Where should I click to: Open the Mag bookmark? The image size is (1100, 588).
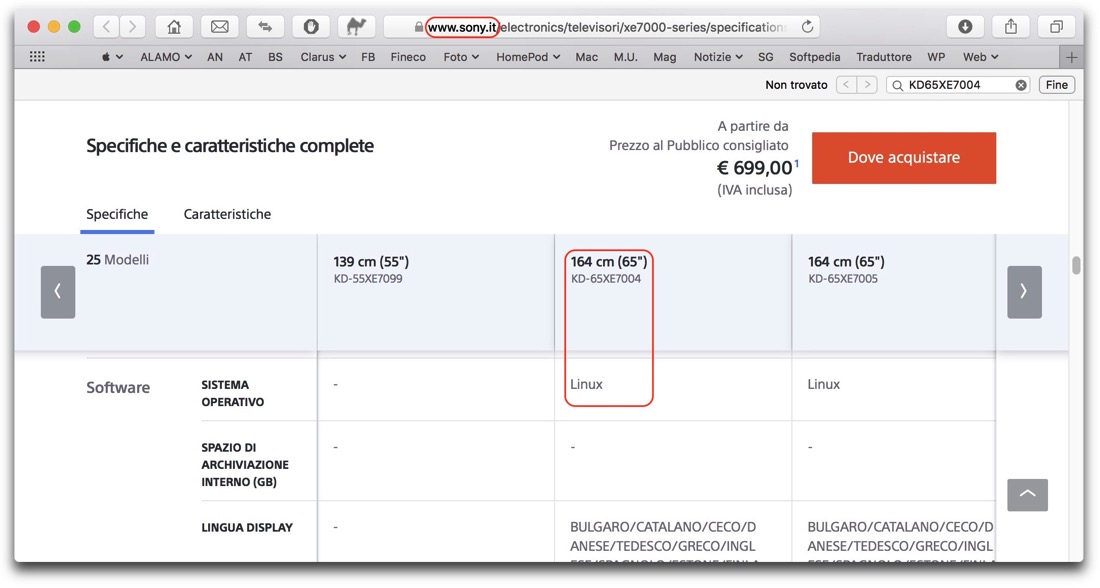(664, 57)
